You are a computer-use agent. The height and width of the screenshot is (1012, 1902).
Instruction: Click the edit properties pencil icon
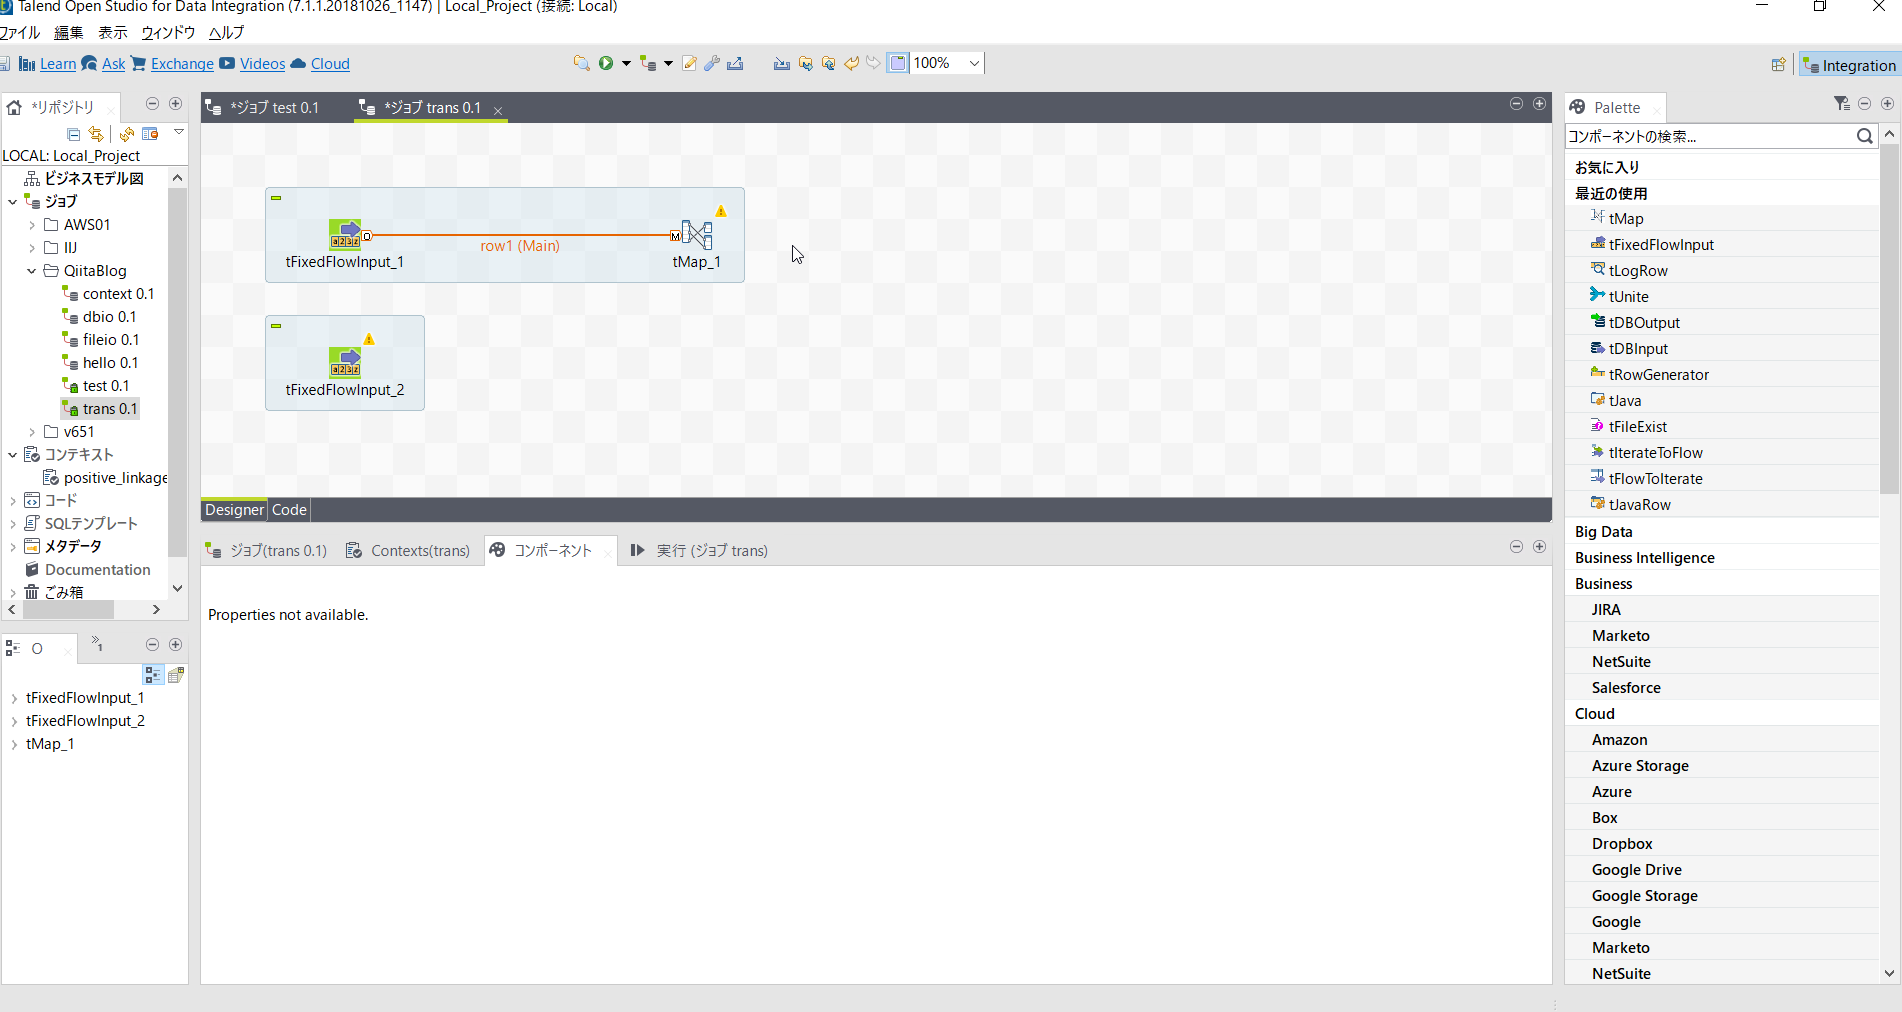click(689, 62)
